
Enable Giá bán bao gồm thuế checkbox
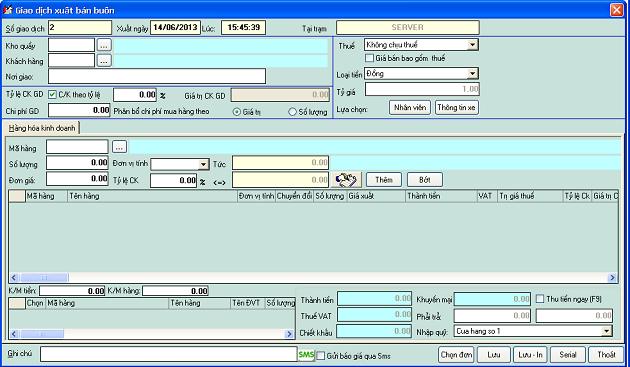[369, 58]
